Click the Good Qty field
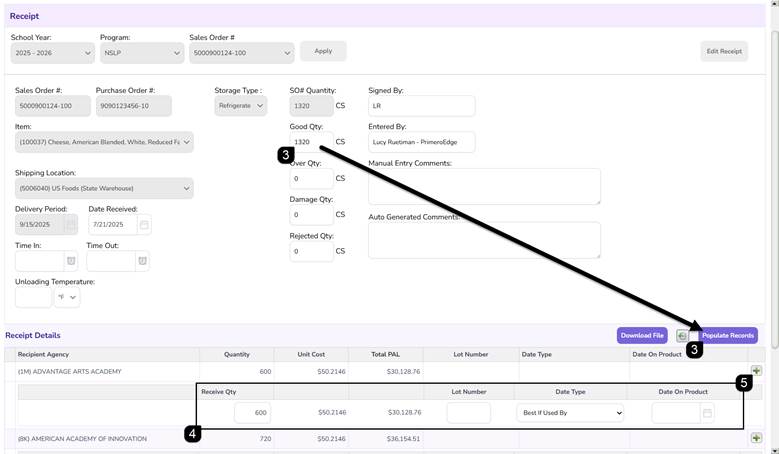Viewport: 779px width, 454px height. point(312,142)
